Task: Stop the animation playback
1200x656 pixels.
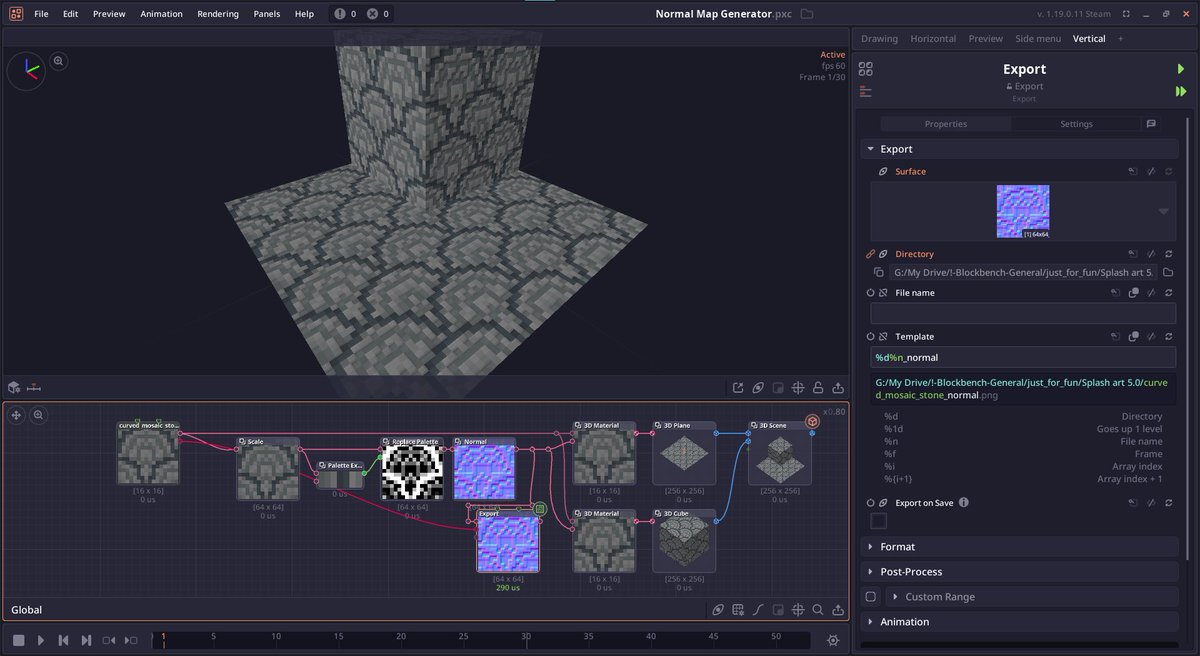Action: pyautogui.click(x=18, y=640)
